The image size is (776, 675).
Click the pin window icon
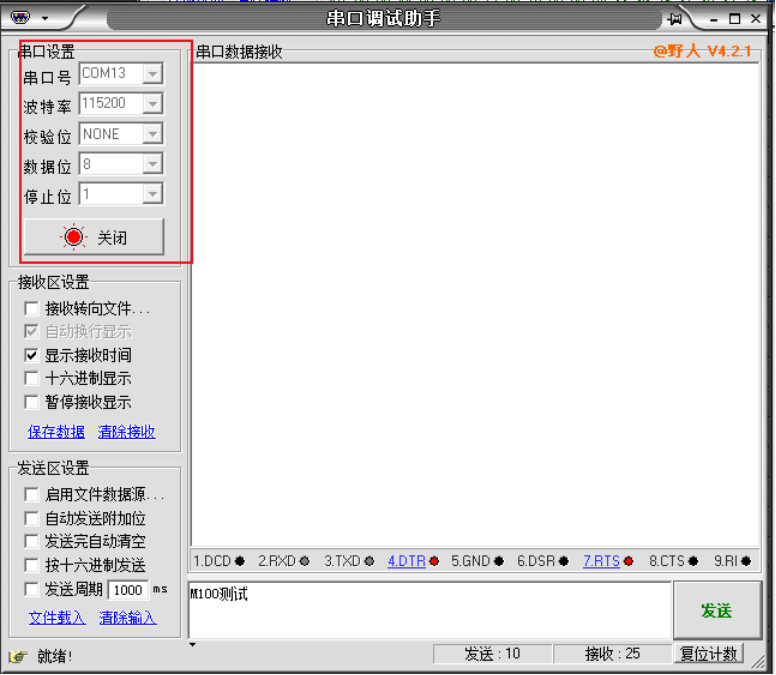point(675,19)
